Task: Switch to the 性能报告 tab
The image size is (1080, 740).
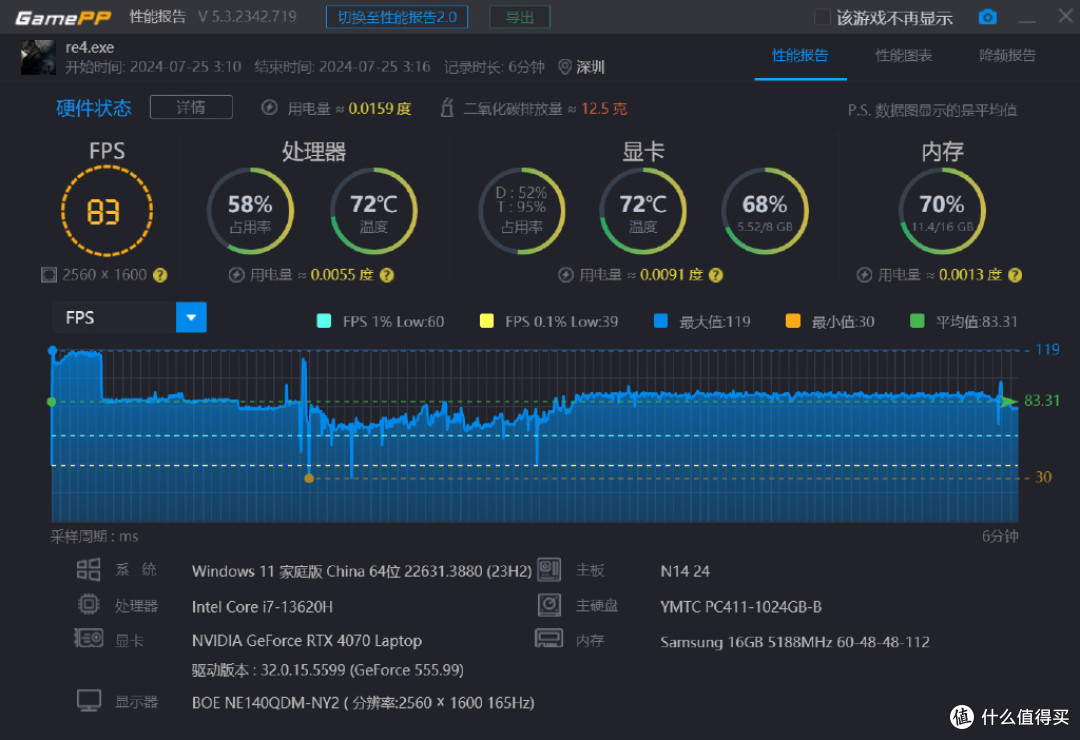Action: [800, 56]
